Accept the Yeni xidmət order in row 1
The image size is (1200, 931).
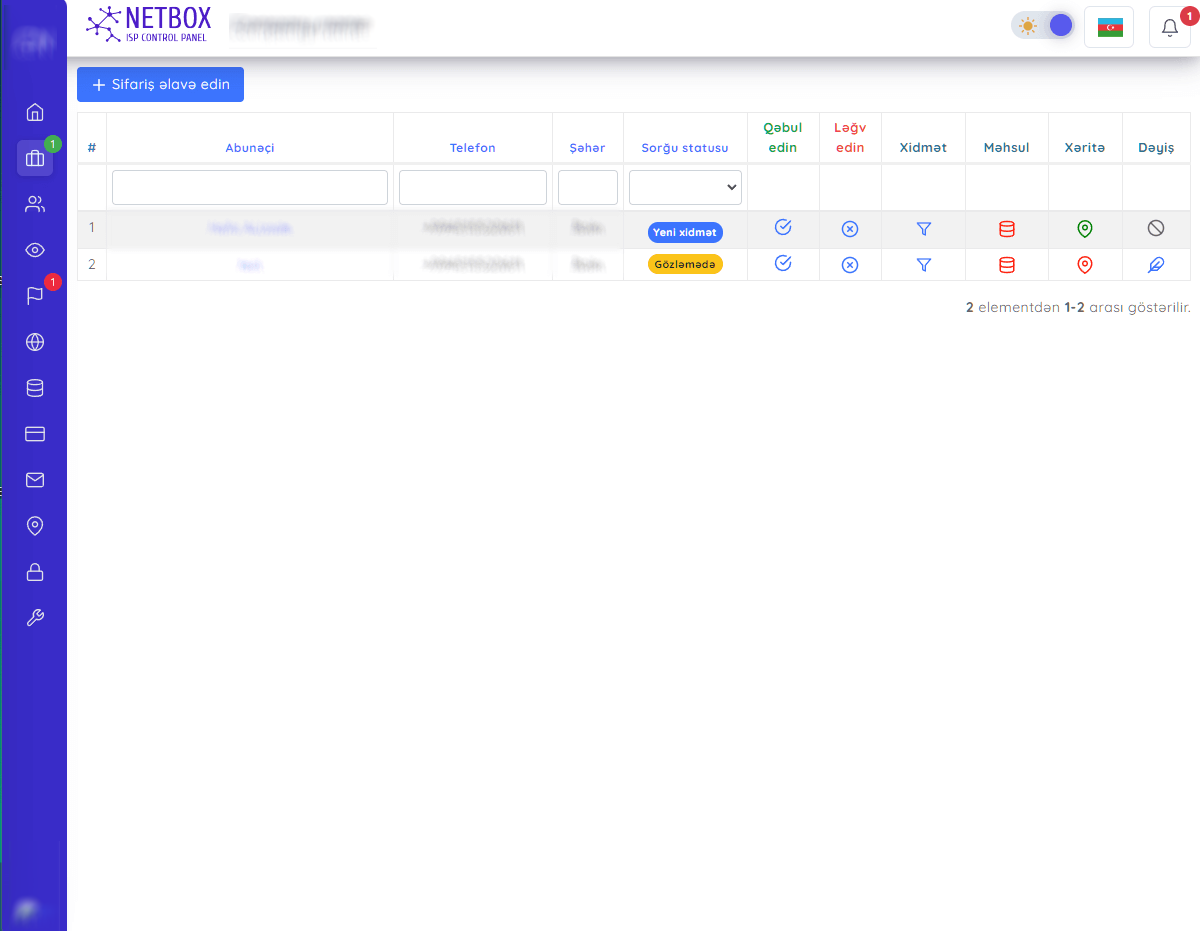pos(783,228)
